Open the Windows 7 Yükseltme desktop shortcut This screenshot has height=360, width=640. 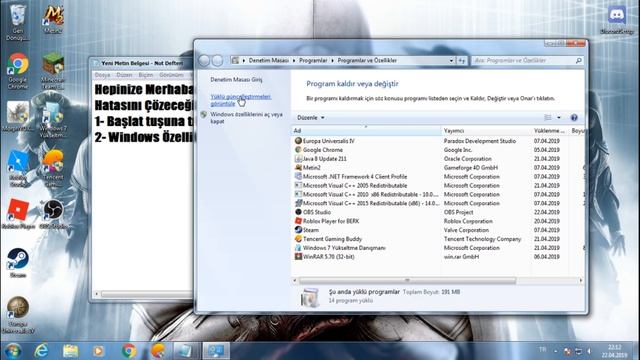pyautogui.click(x=53, y=120)
